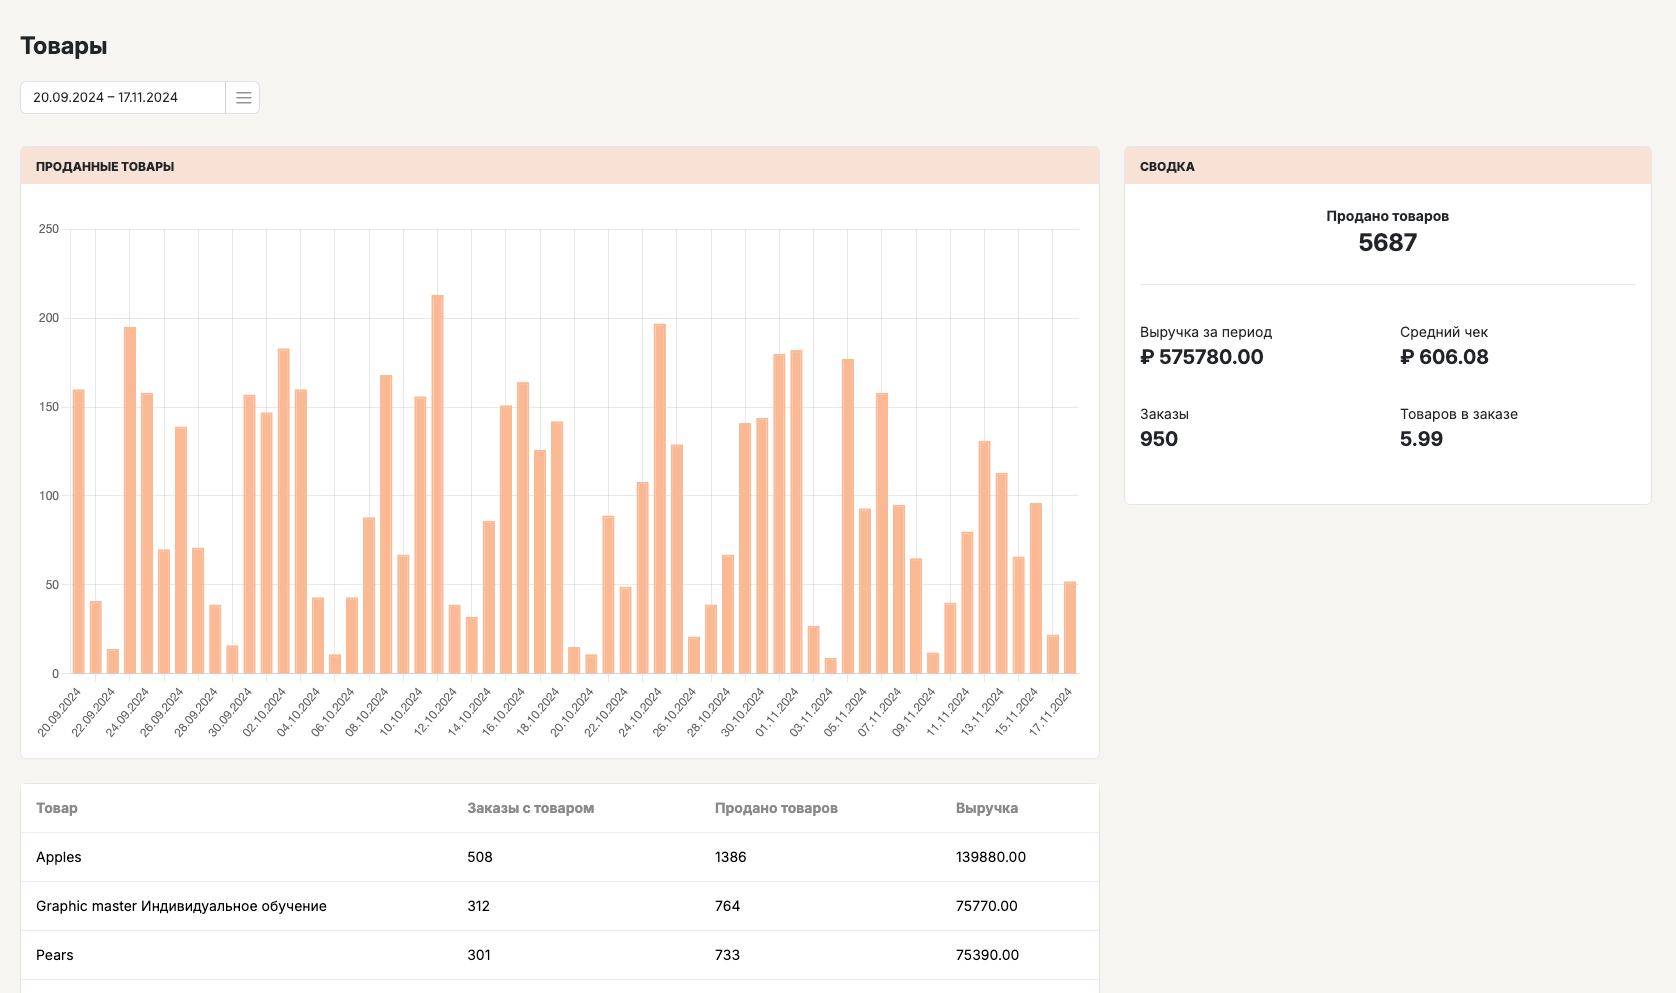Click the date range input field
1676x993 pixels.
tap(122, 98)
